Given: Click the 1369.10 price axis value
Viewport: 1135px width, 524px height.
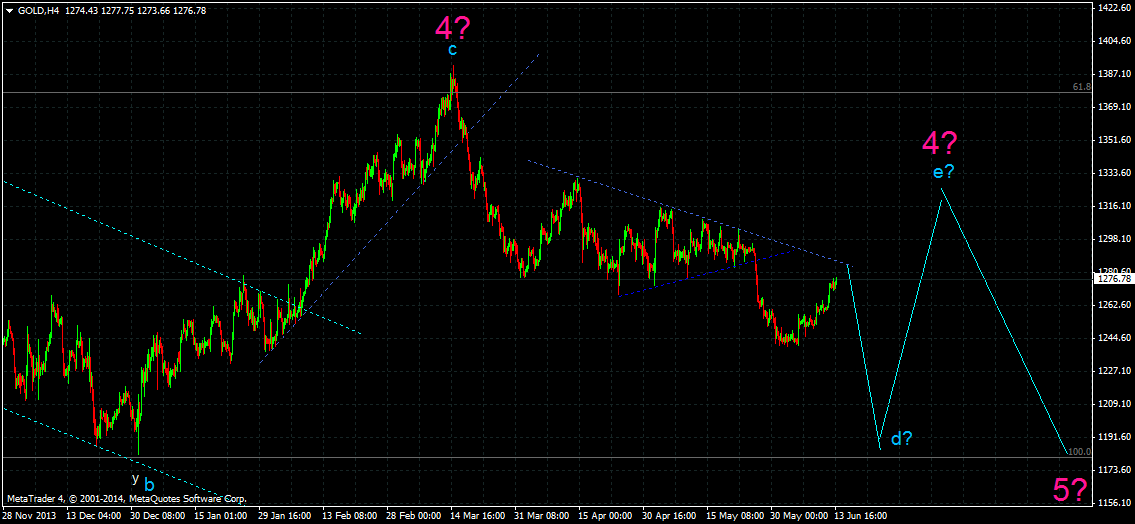Looking at the screenshot, I should click(x=1113, y=106).
